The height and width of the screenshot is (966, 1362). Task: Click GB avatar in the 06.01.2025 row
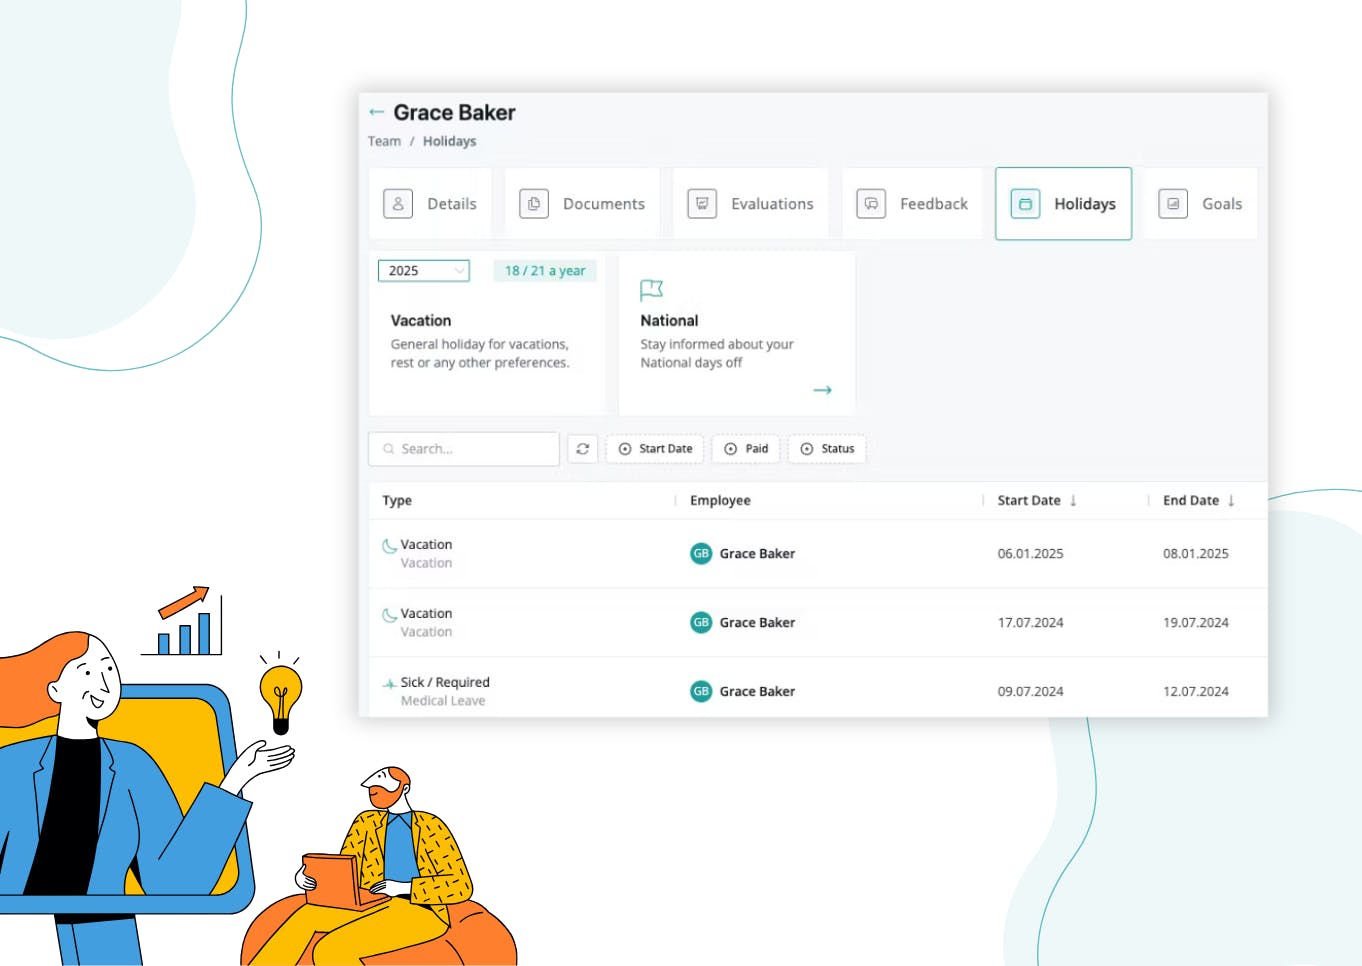pos(701,553)
